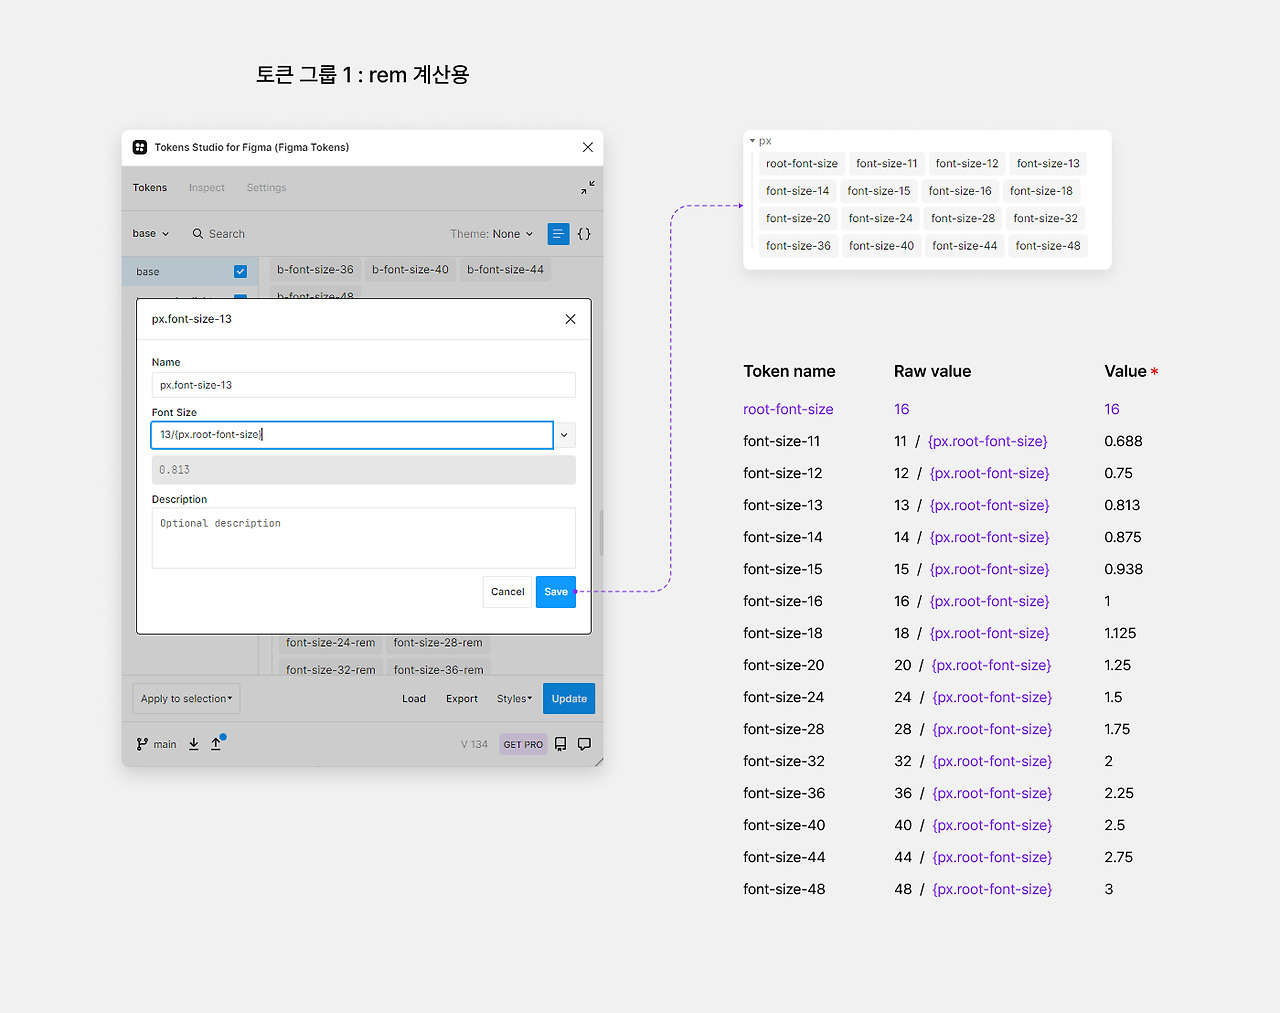Click the V 134 version label
The height and width of the screenshot is (1013, 1280).
[x=474, y=744]
